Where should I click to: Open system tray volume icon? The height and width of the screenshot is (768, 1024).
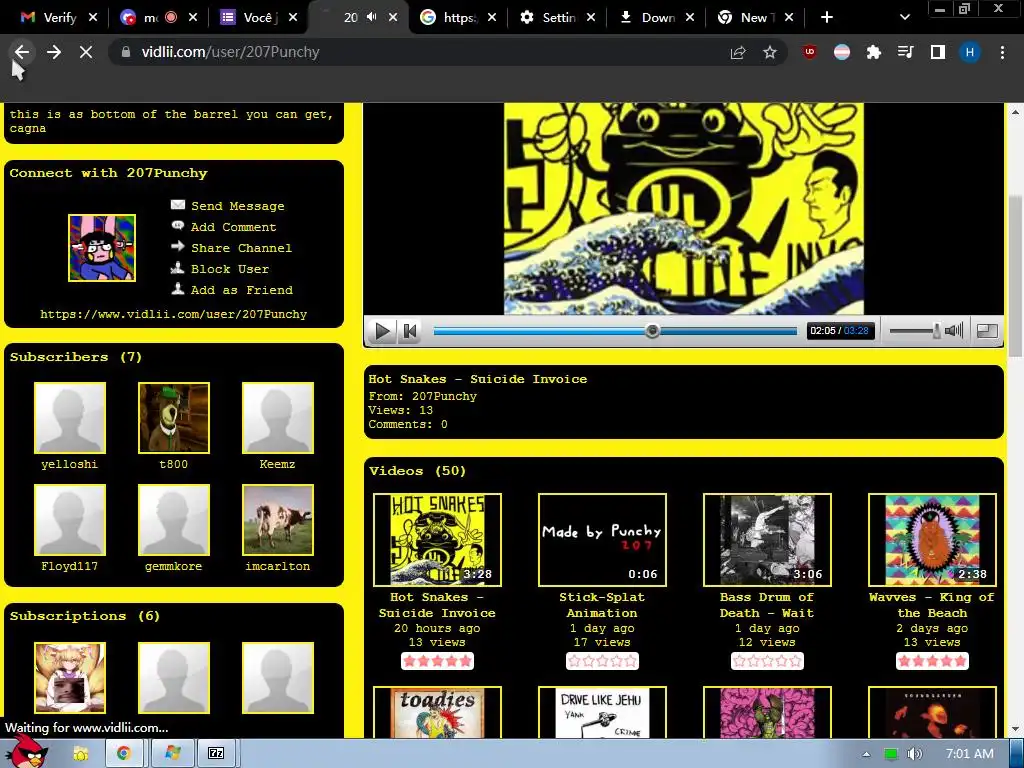pyautogui.click(x=914, y=754)
